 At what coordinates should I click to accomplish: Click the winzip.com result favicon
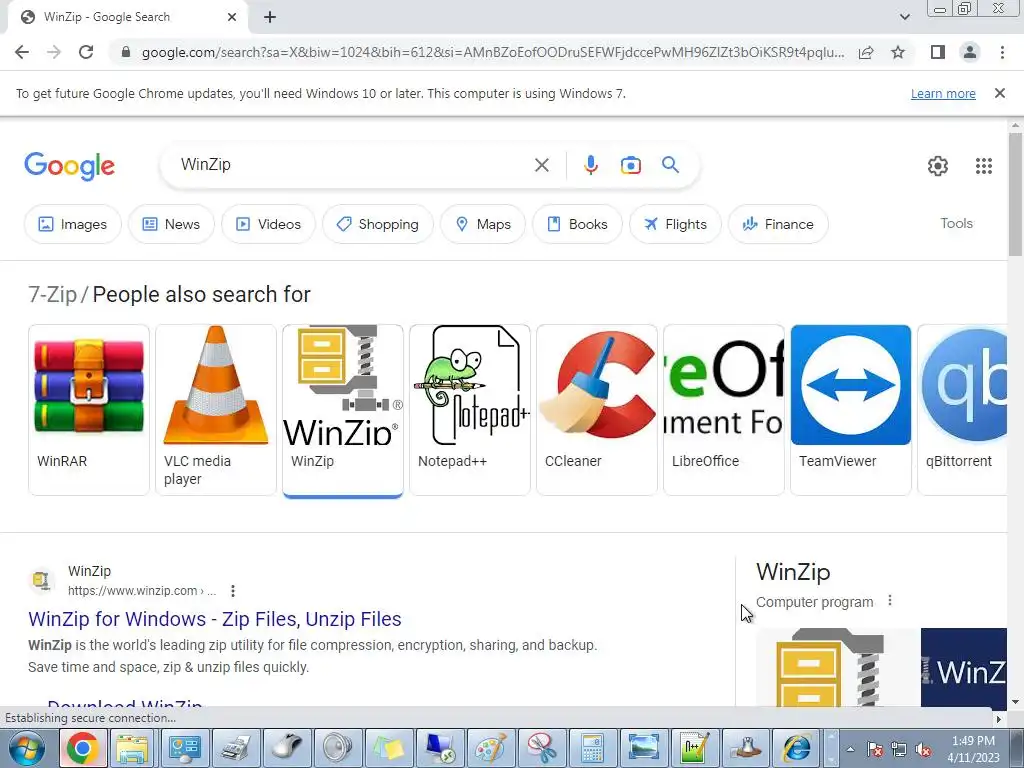[42, 580]
